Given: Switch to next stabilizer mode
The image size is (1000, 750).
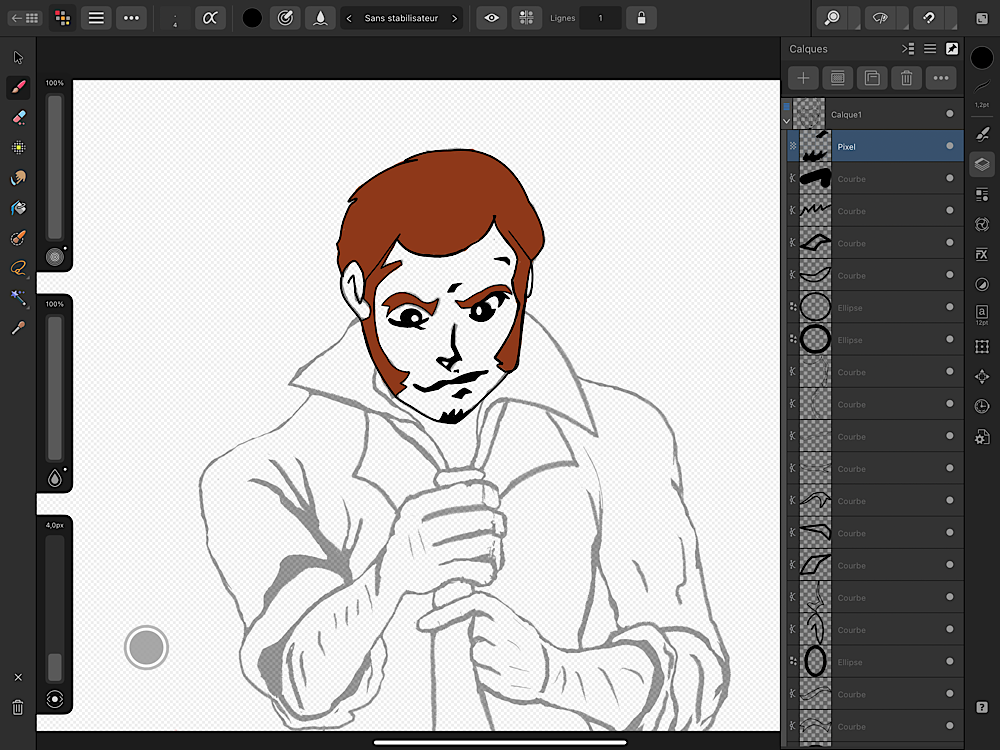Looking at the screenshot, I should [454, 18].
